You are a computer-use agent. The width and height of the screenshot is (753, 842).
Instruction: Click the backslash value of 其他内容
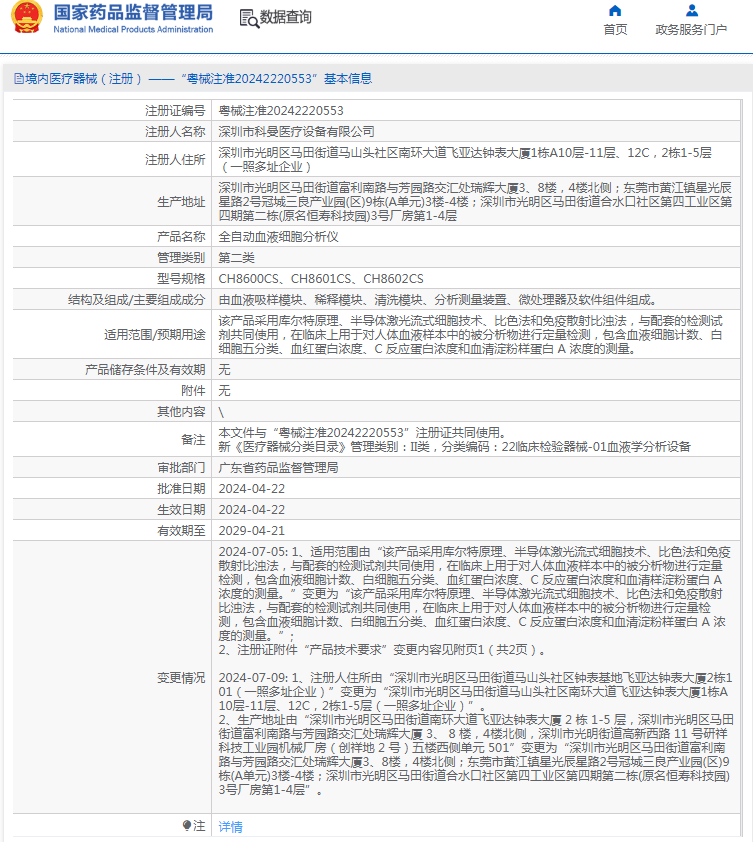(x=221, y=412)
